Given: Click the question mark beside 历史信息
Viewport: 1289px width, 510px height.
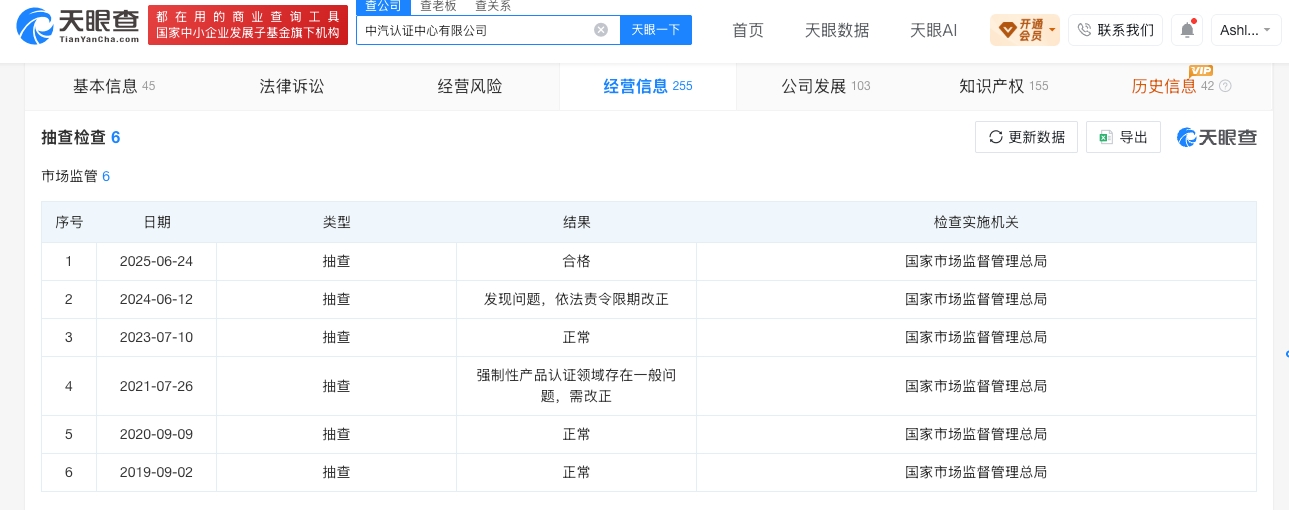Looking at the screenshot, I should click(1226, 86).
